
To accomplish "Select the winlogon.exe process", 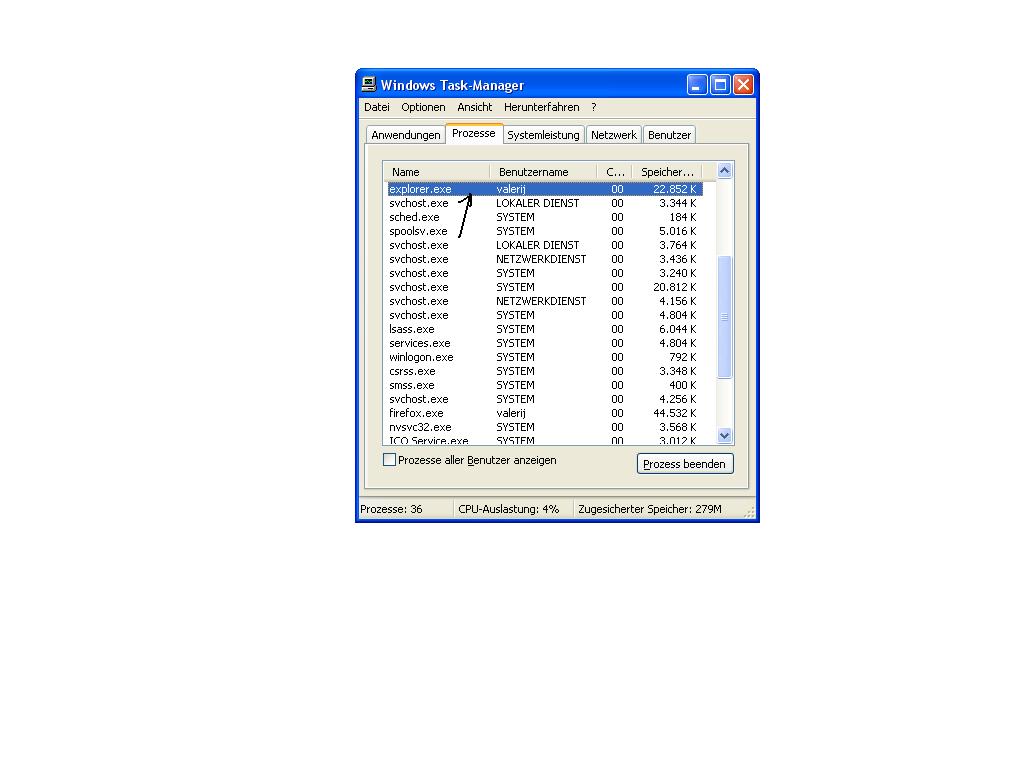I will [x=545, y=357].
